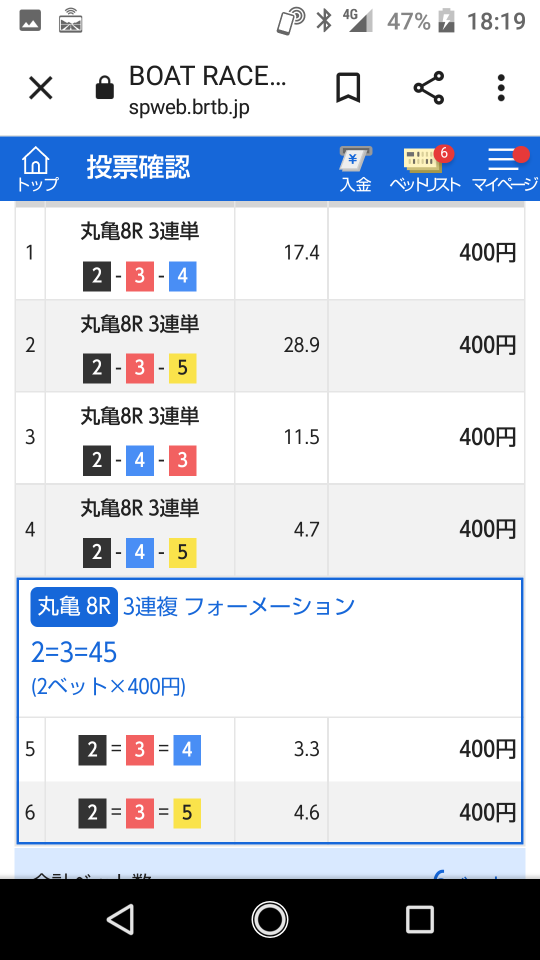
Task: Tap the 3連複 フォーメーション heading
Action: pos(239,607)
